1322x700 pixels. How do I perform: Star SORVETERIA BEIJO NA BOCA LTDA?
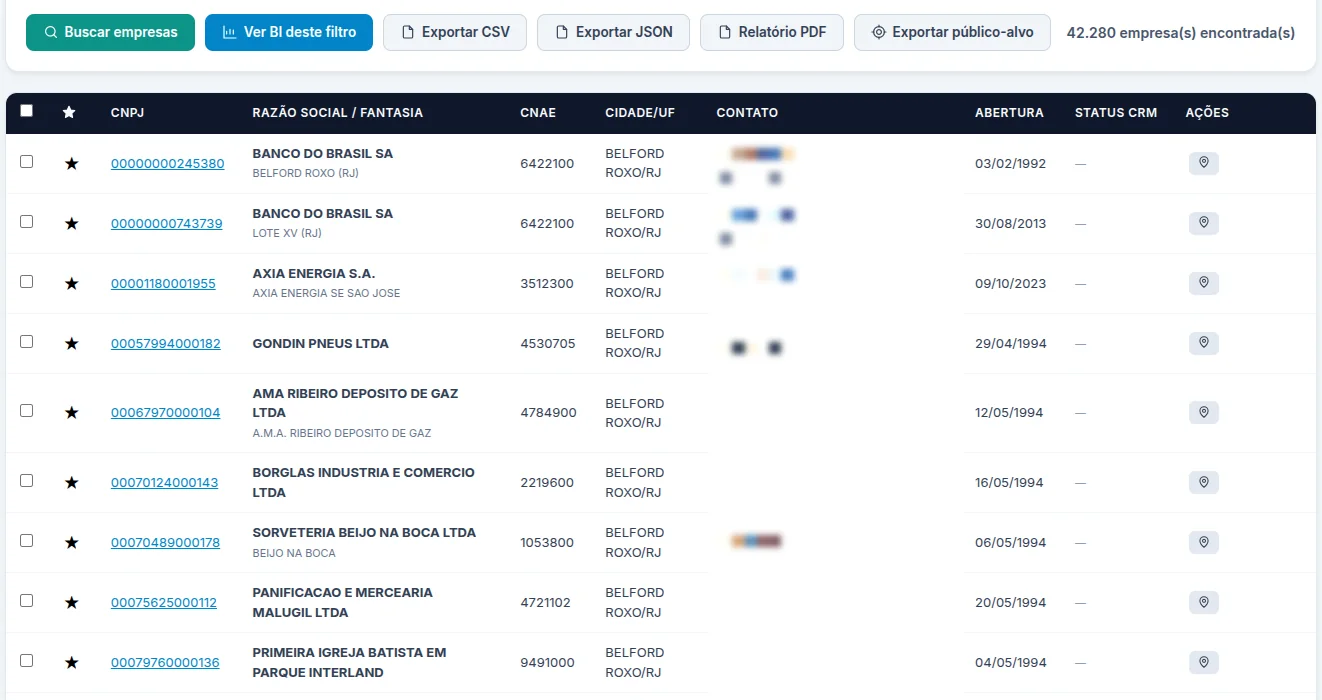tap(71, 542)
